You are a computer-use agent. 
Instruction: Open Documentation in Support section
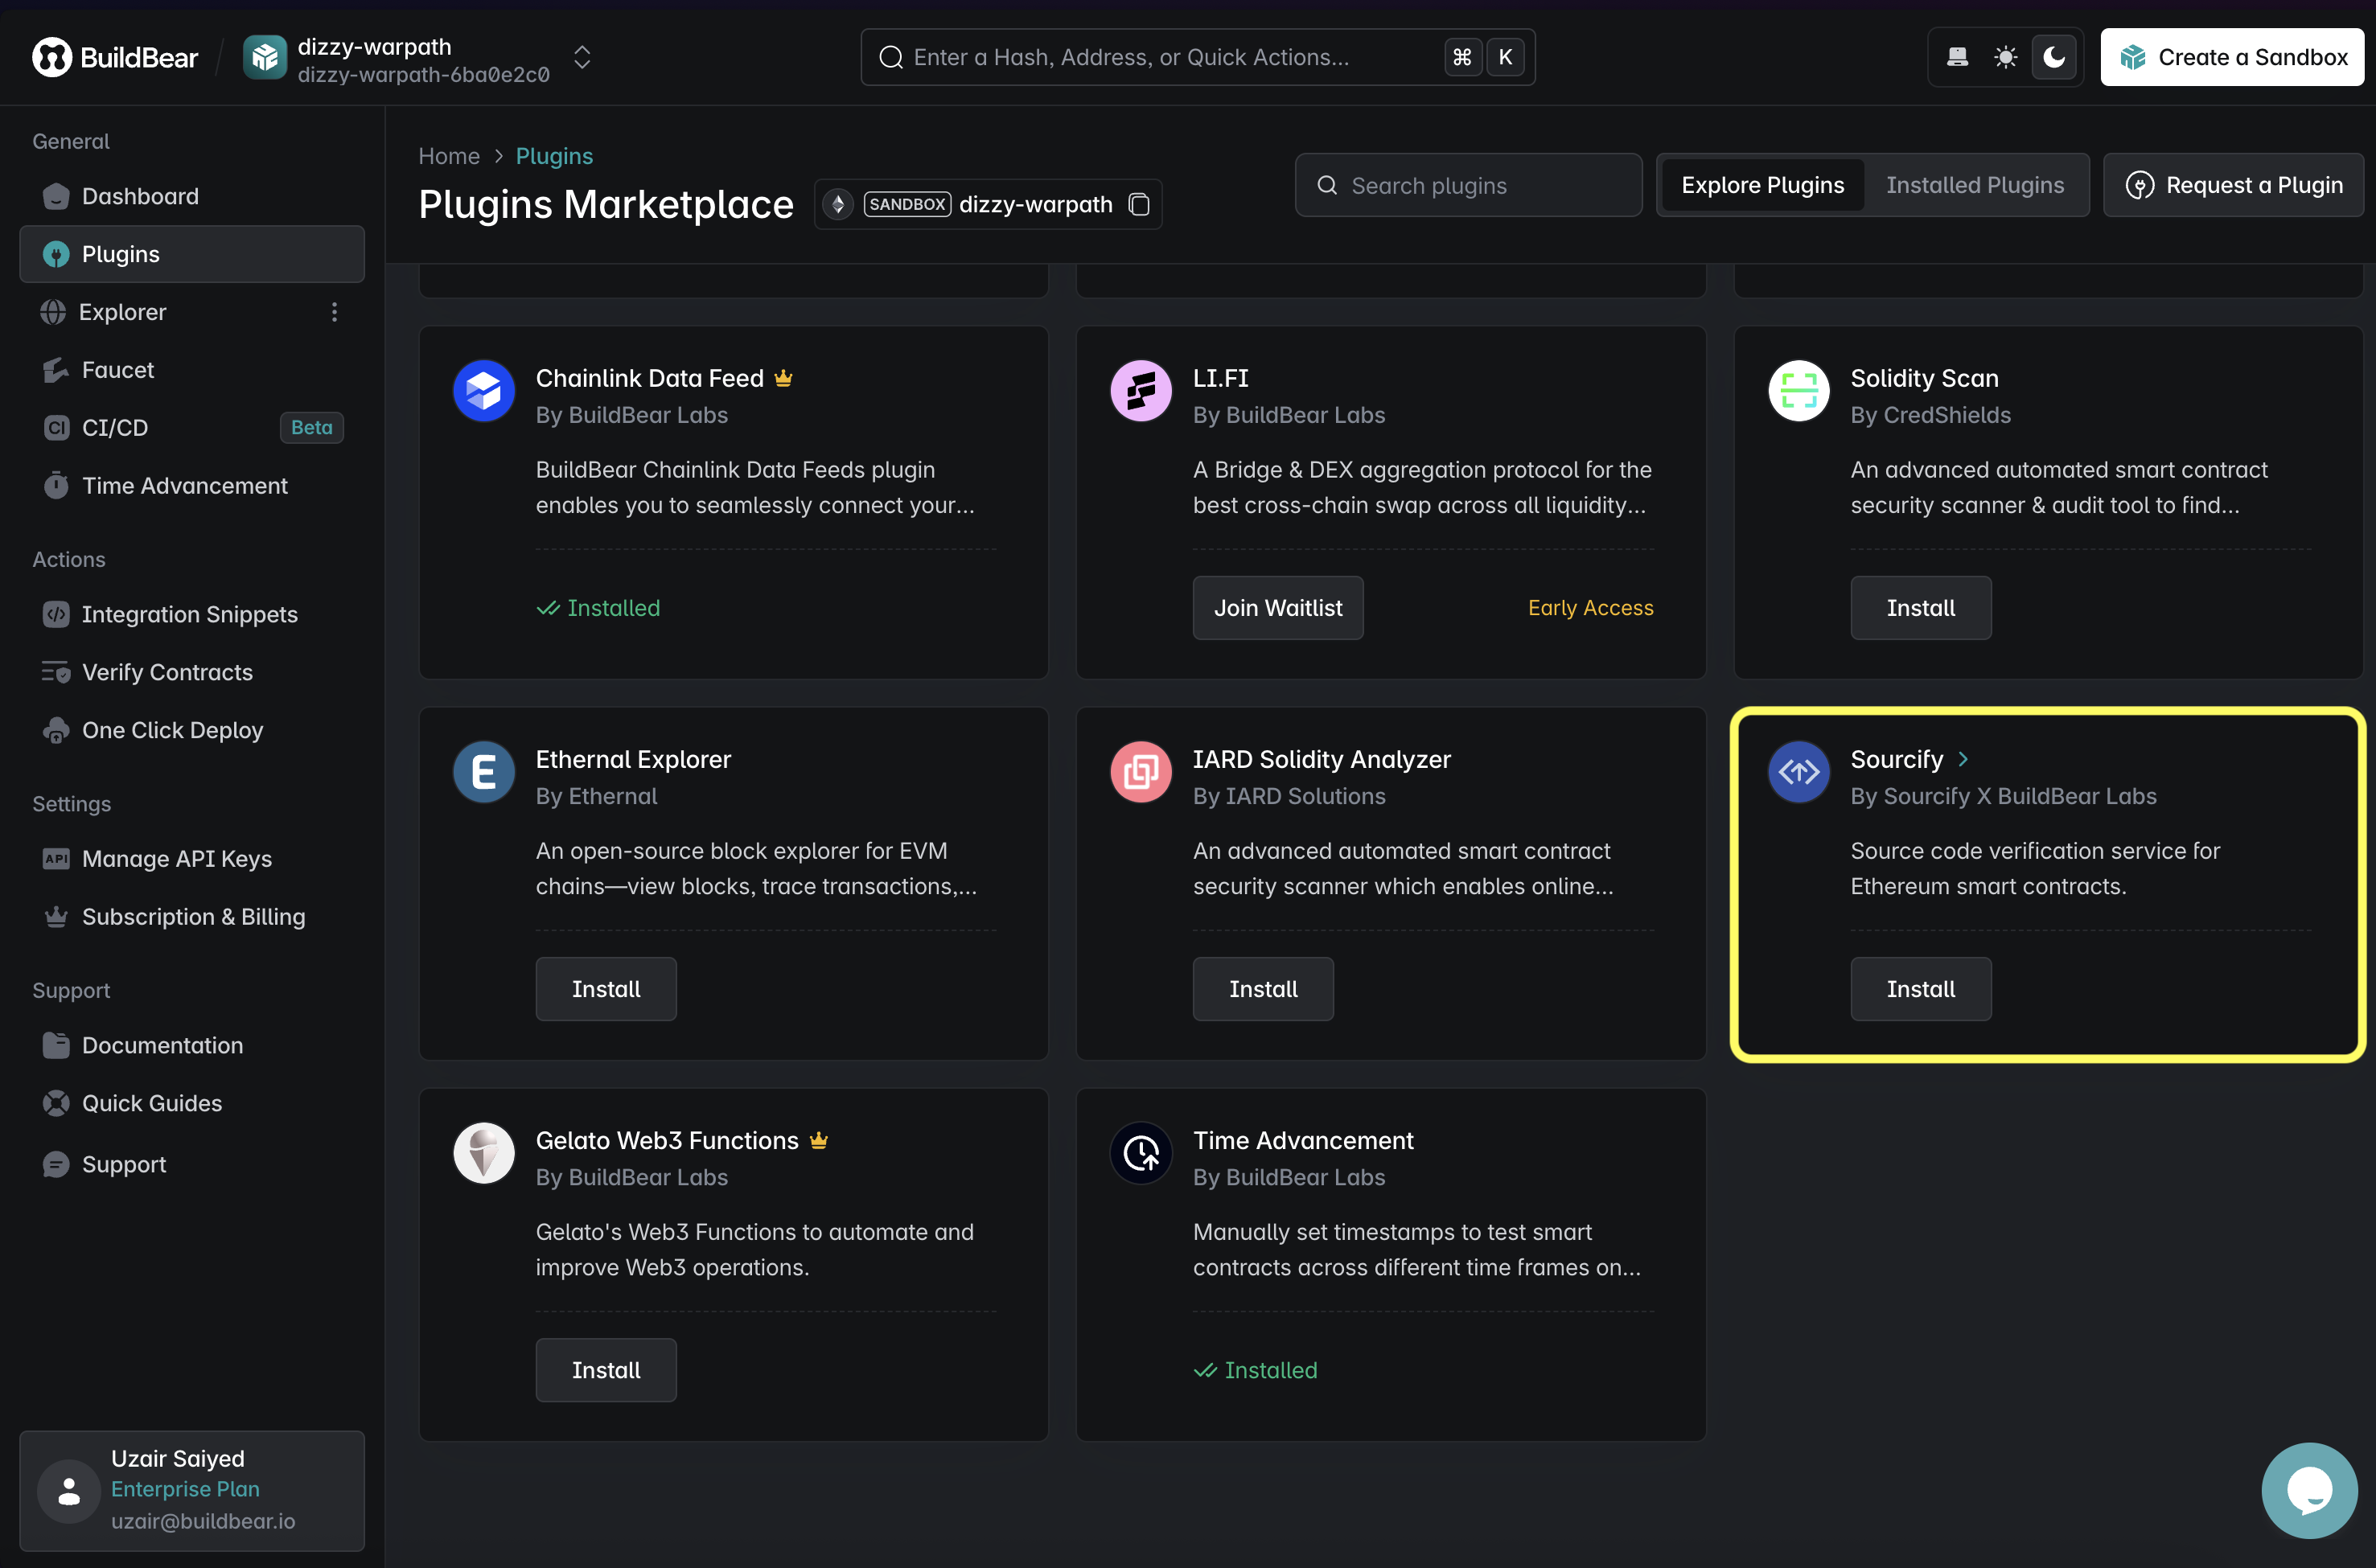point(192,1045)
